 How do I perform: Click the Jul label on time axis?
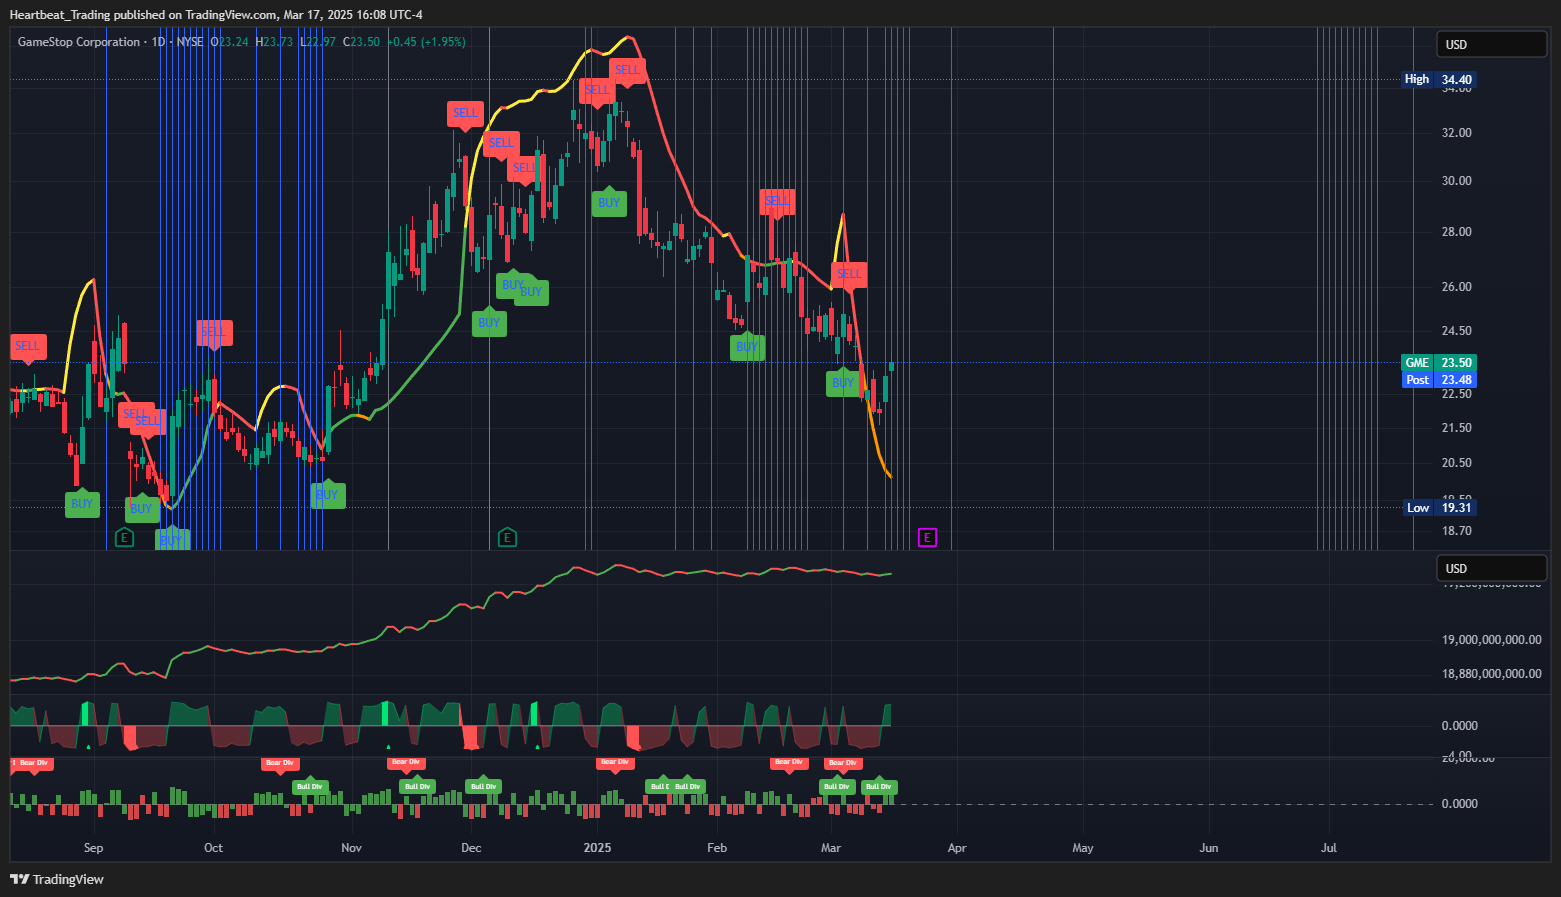(x=1329, y=848)
